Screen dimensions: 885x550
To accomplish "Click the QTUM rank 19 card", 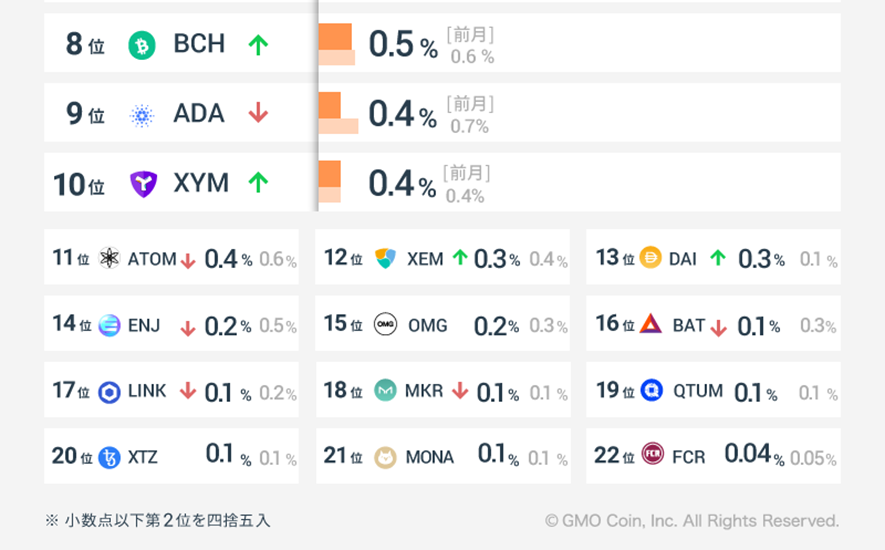I will click(712, 391).
